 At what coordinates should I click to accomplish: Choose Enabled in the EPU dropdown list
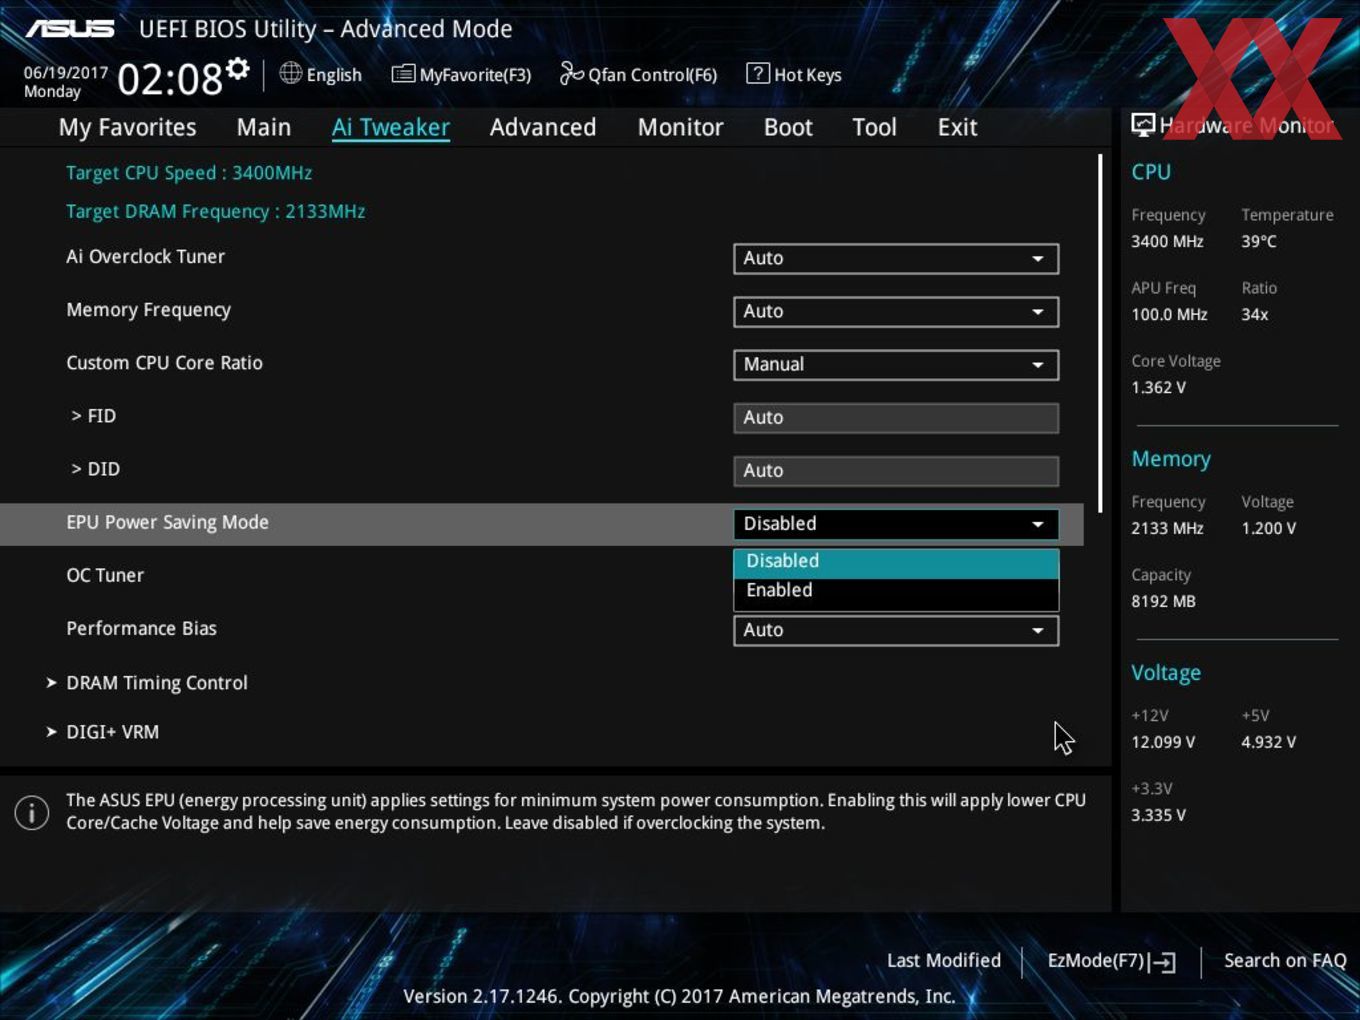coord(896,591)
